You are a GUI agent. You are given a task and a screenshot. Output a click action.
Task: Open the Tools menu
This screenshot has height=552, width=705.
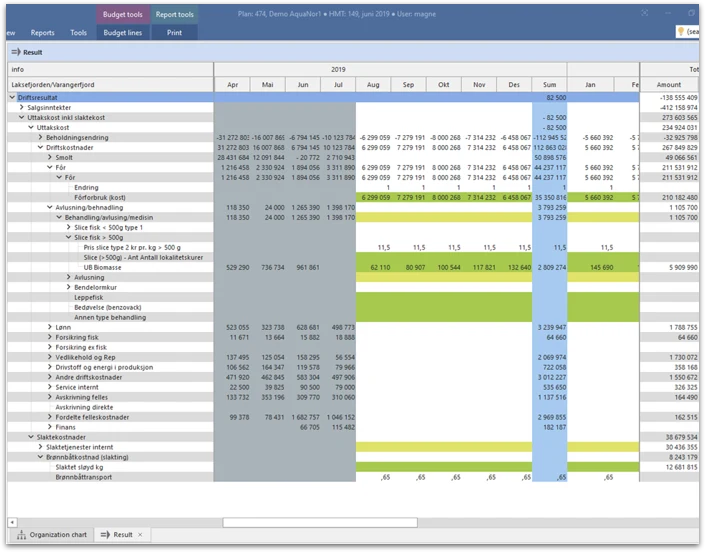coord(78,33)
